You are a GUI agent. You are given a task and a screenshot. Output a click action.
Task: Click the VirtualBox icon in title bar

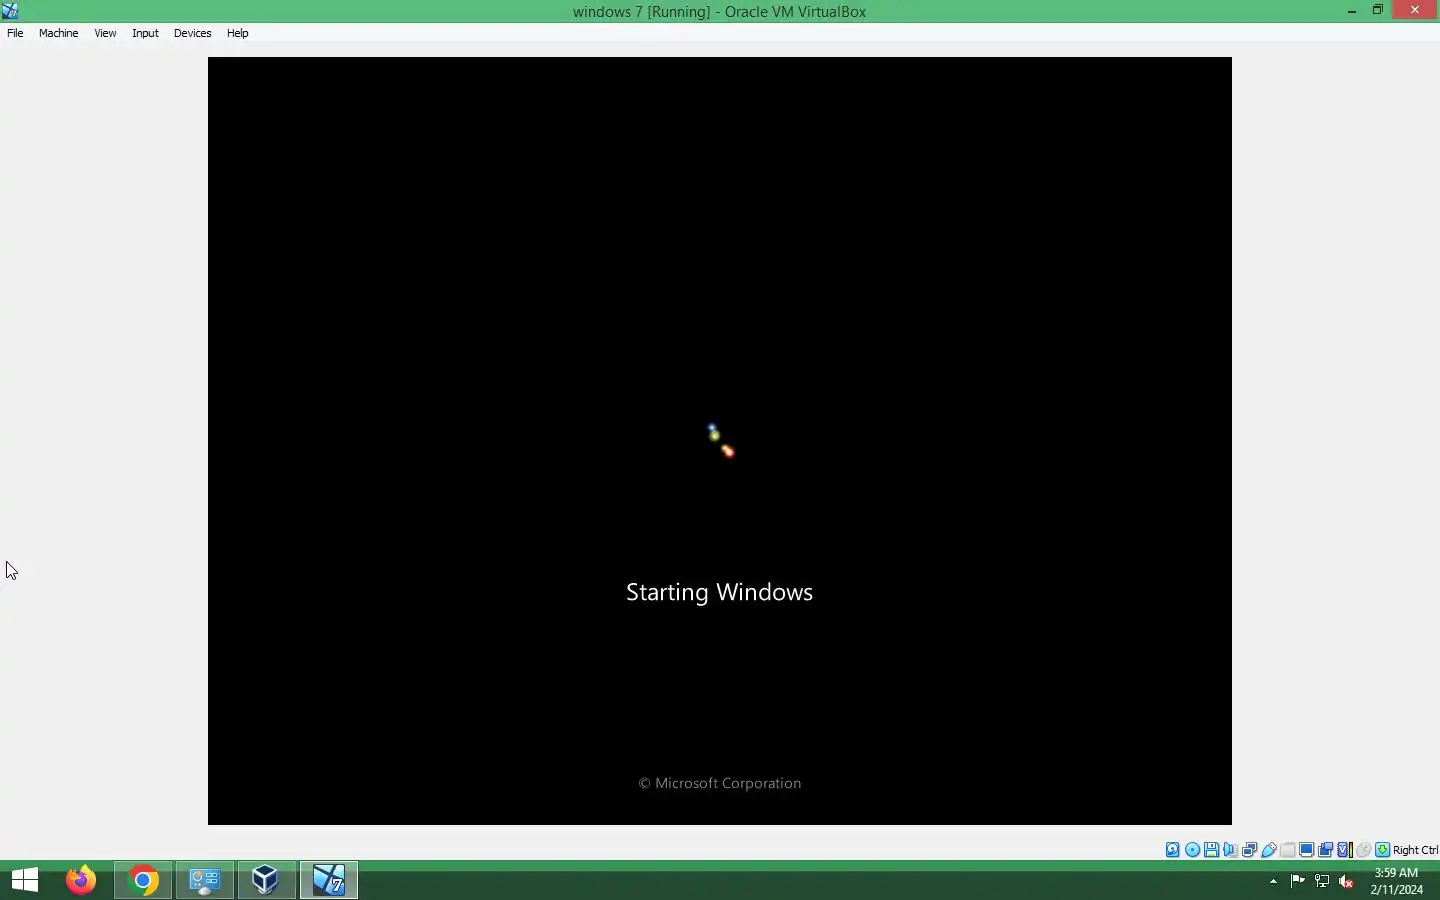(x=10, y=11)
